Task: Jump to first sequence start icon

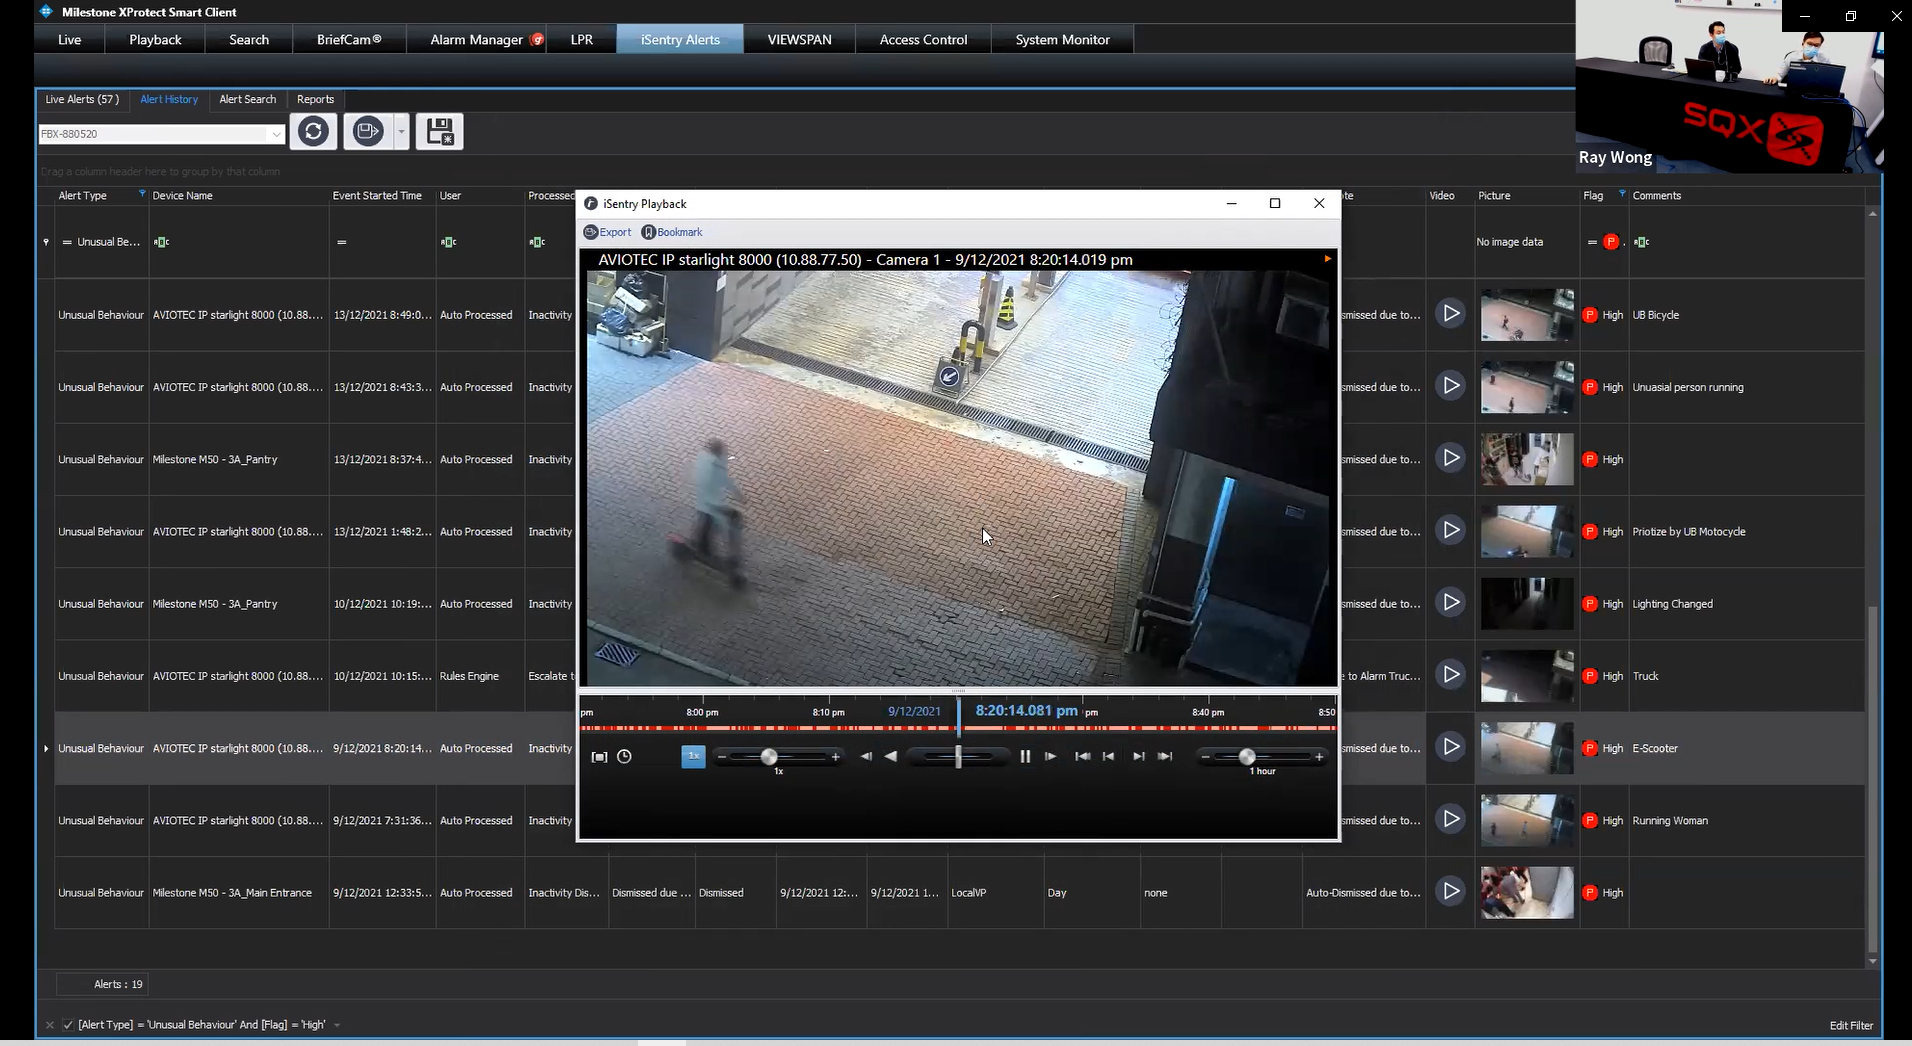Action: [x=1082, y=757]
